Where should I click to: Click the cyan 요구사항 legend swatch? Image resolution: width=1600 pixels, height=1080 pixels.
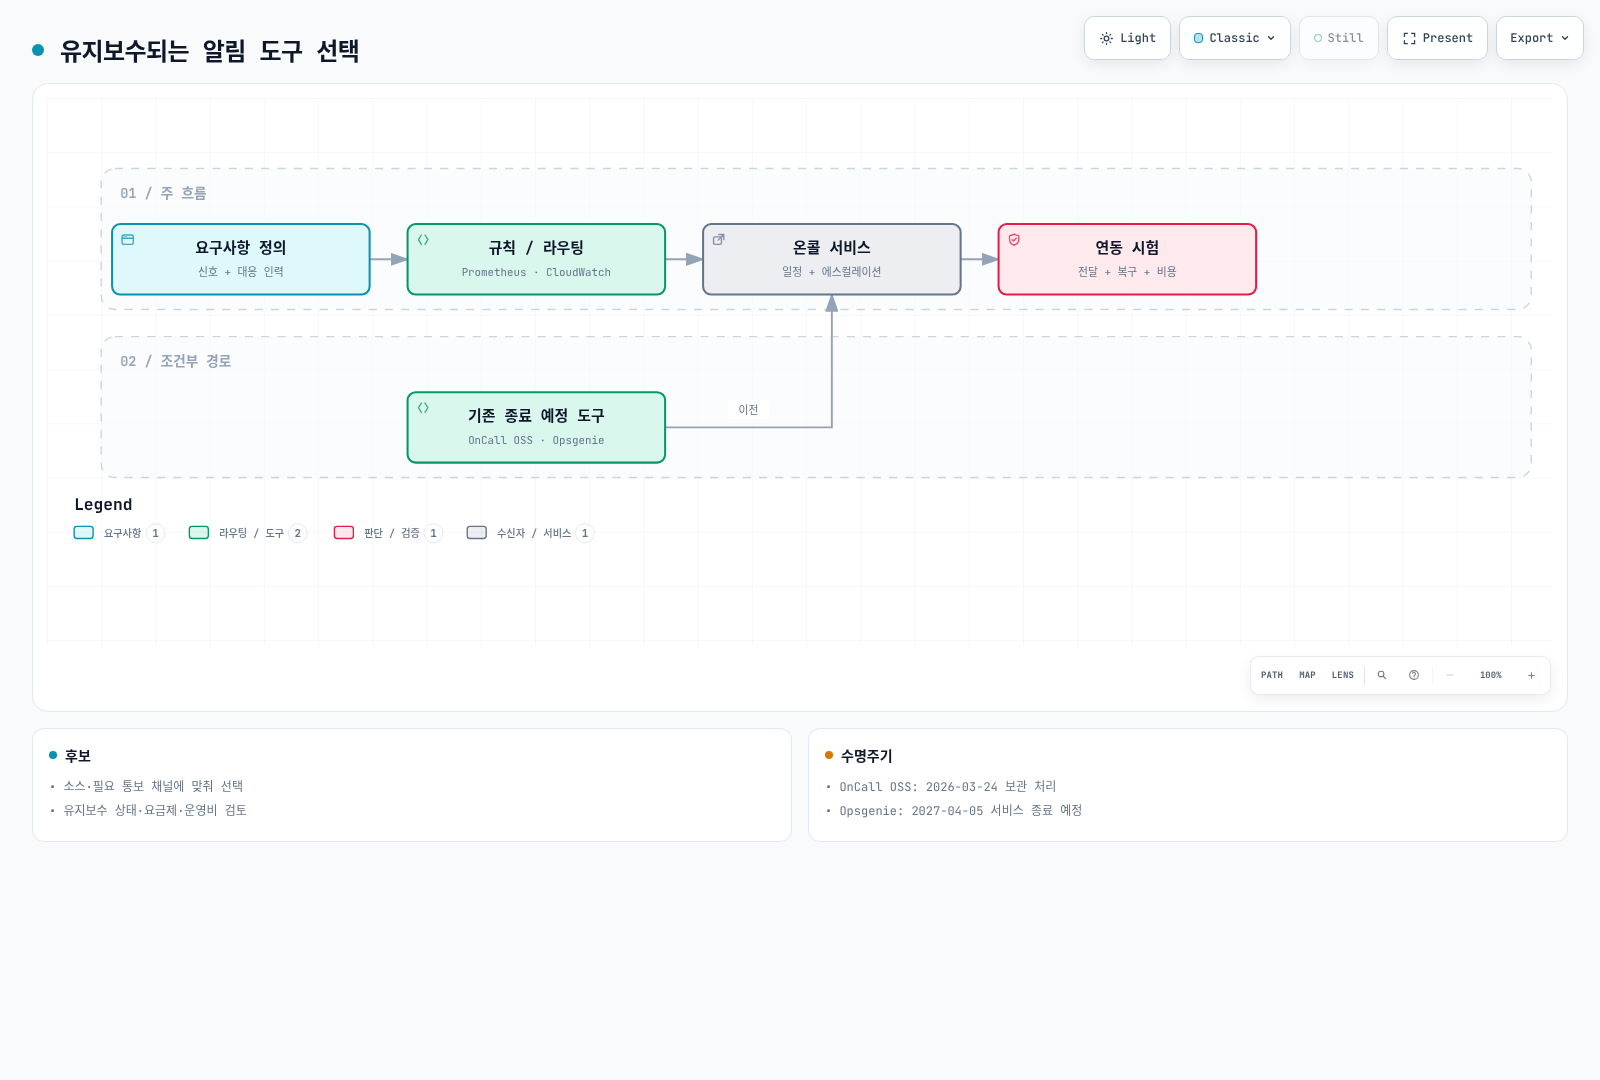[x=84, y=533]
